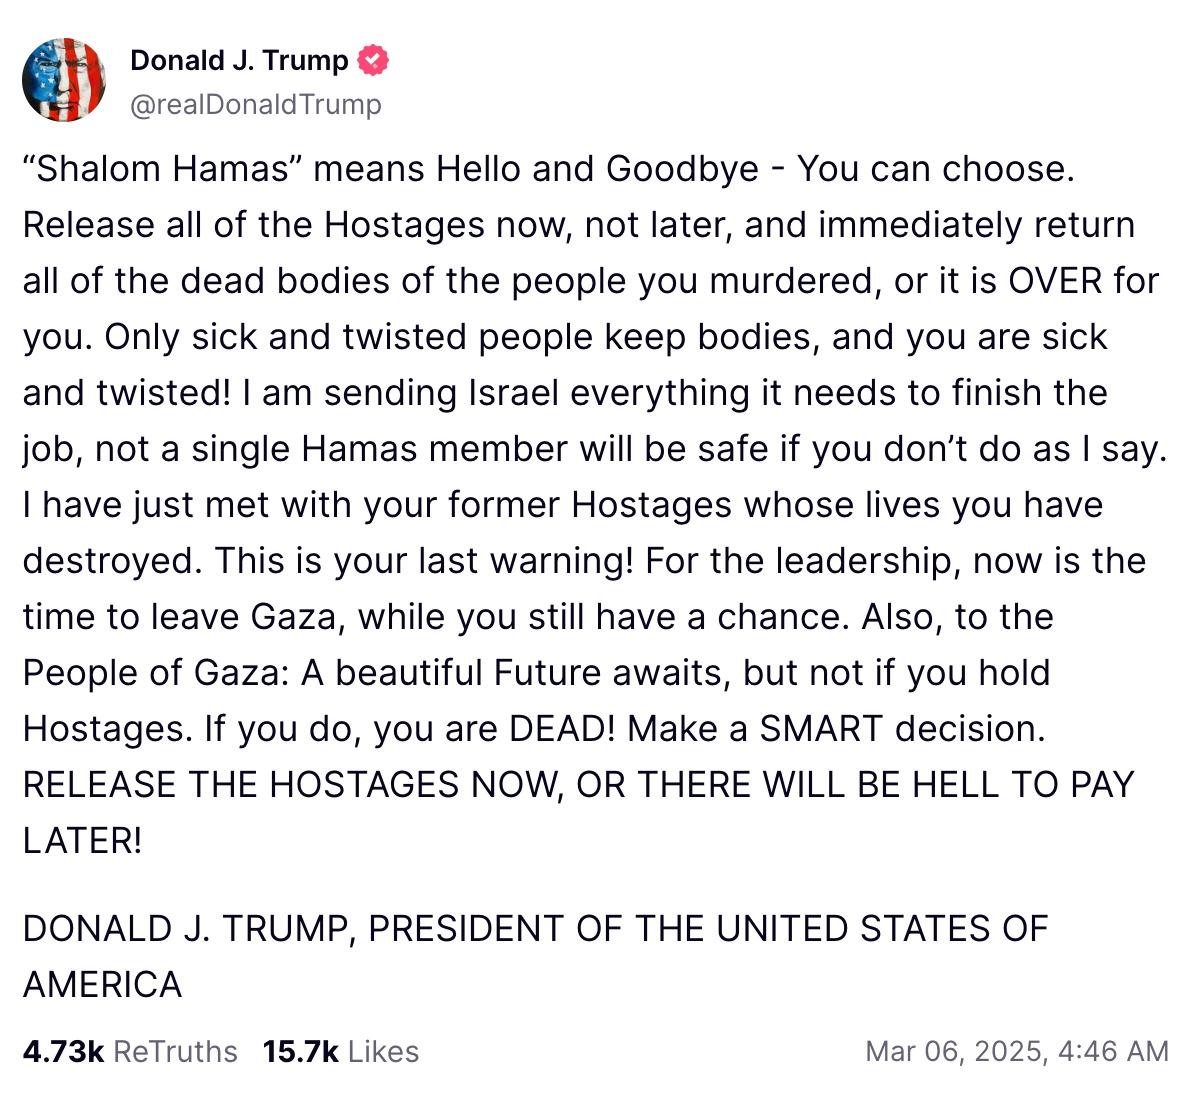View the 4.73k ReTruths count
This screenshot has width=1190, height=1096.
(x=130, y=1051)
